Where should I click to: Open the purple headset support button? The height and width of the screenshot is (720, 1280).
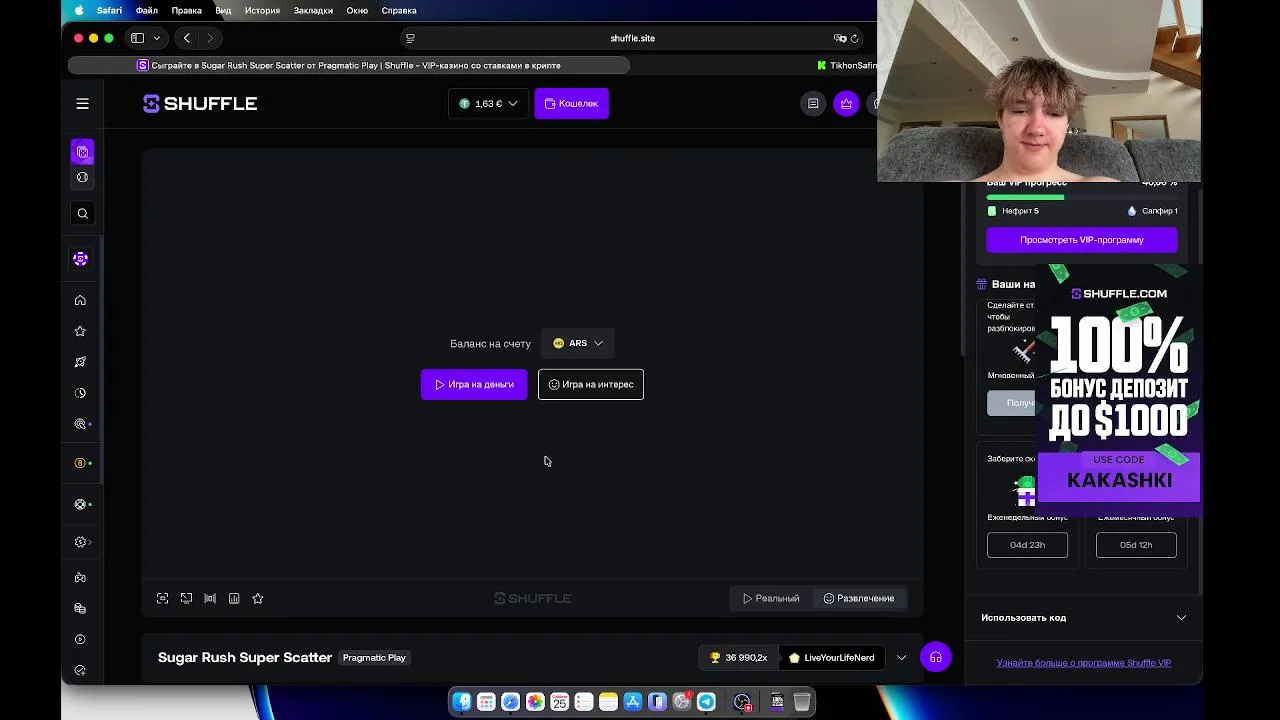click(x=936, y=658)
